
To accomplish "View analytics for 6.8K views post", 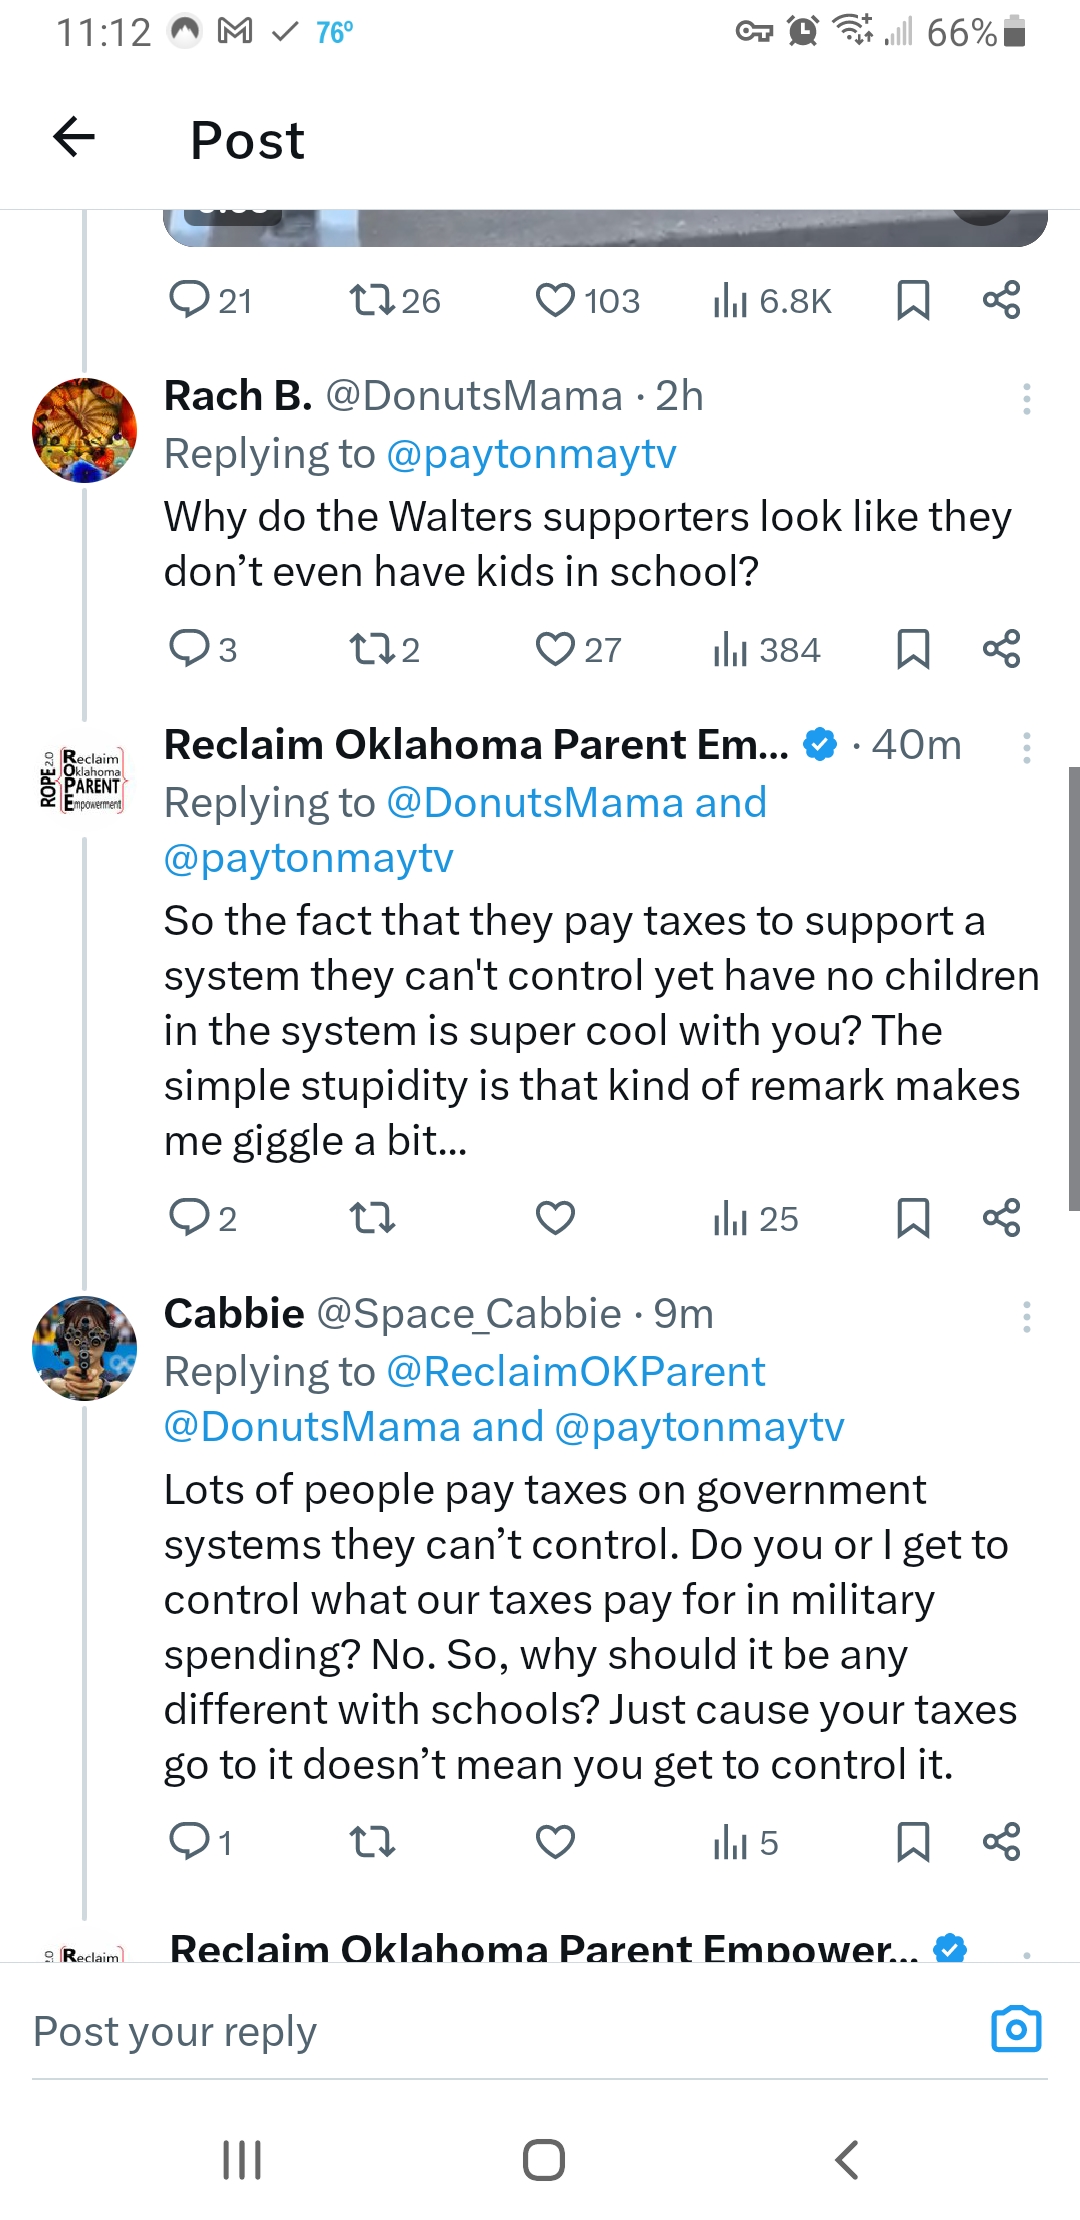I will point(772,301).
